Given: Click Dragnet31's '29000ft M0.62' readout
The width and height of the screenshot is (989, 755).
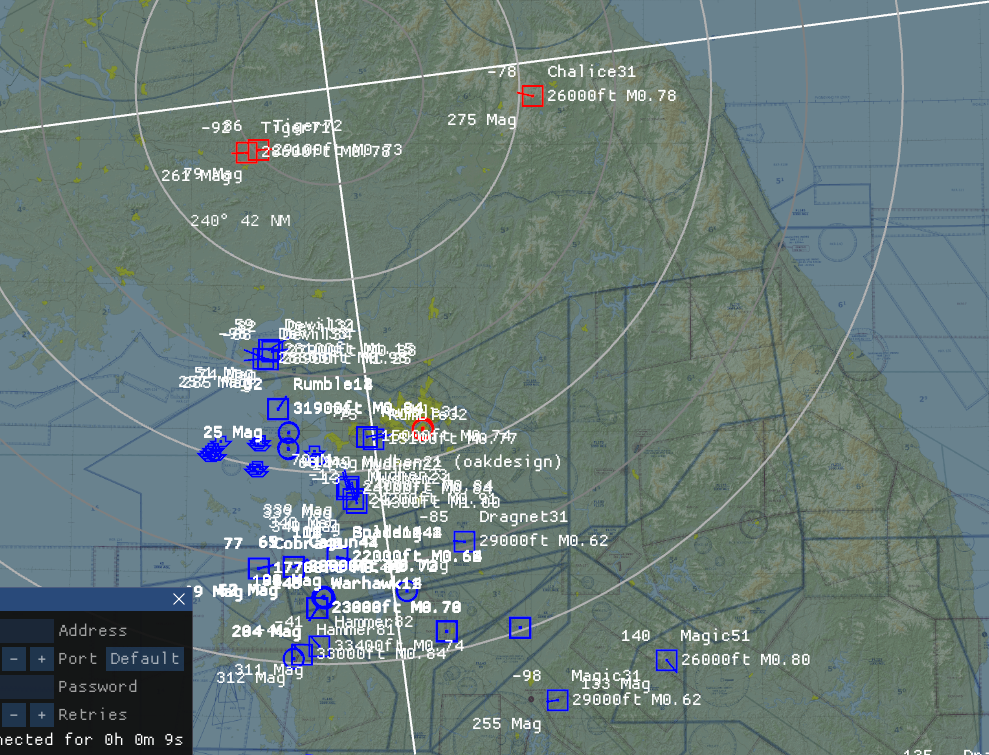Looking at the screenshot, I should point(544,541).
